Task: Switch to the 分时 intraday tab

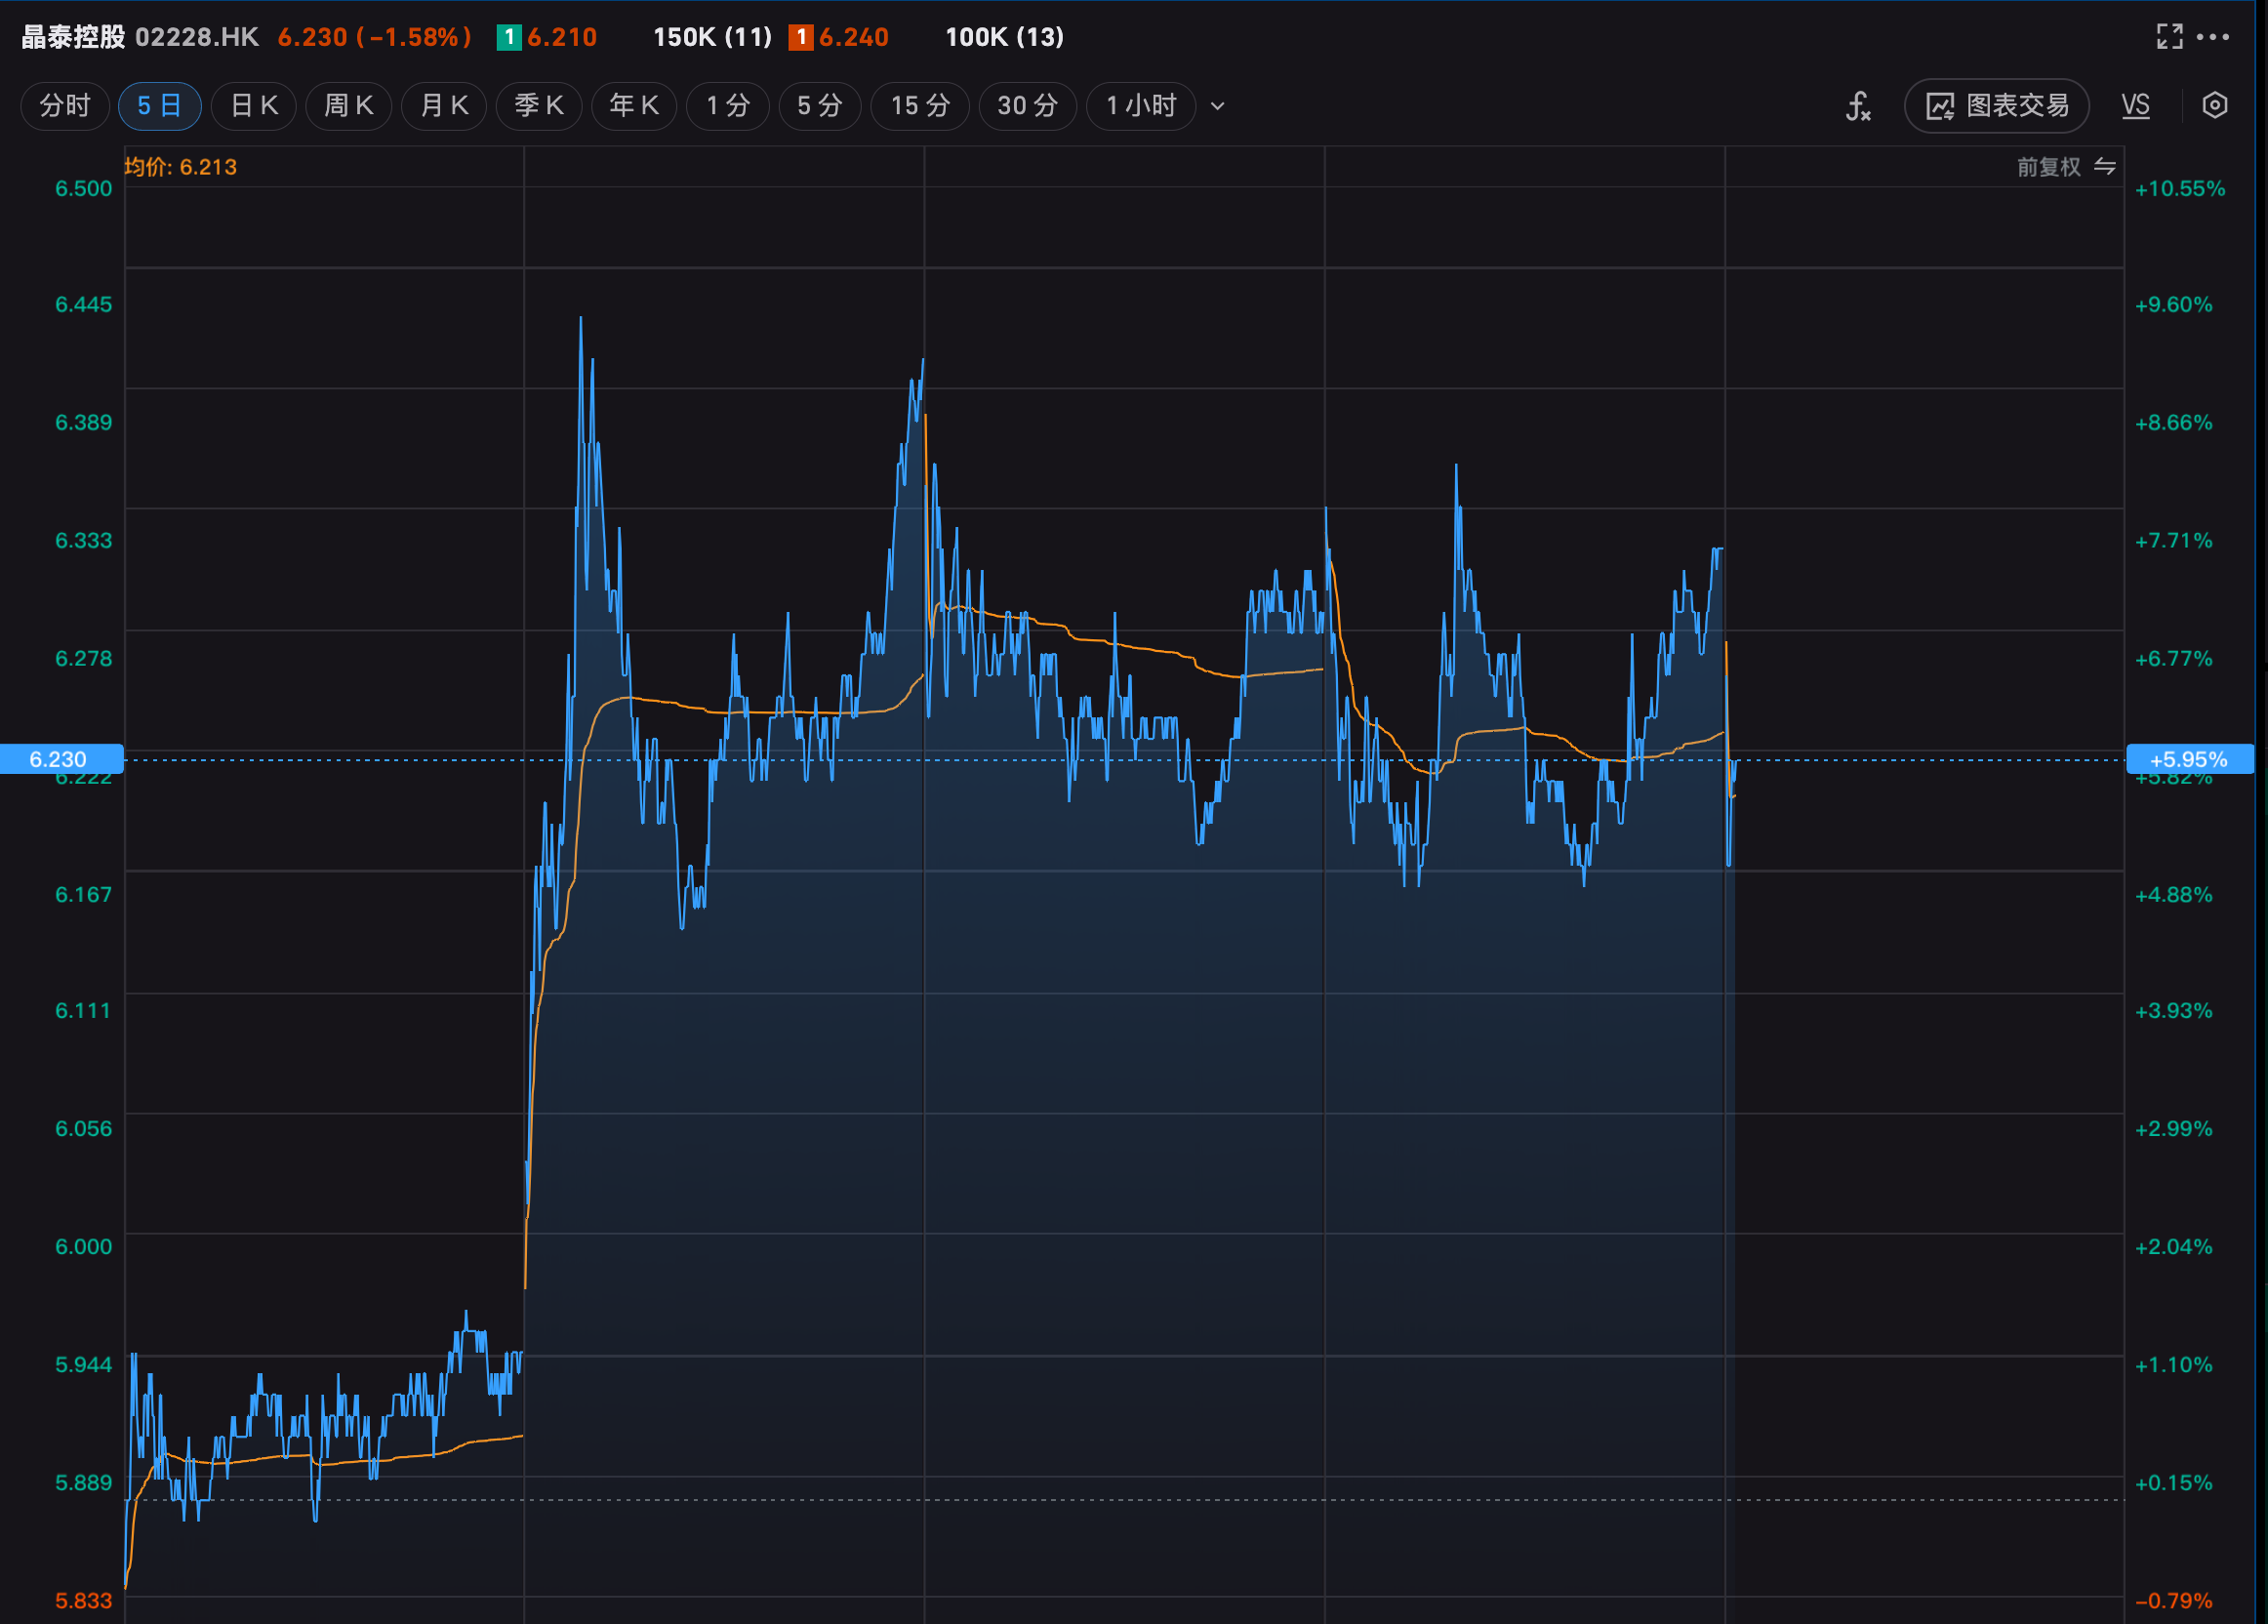Action: click(x=65, y=106)
